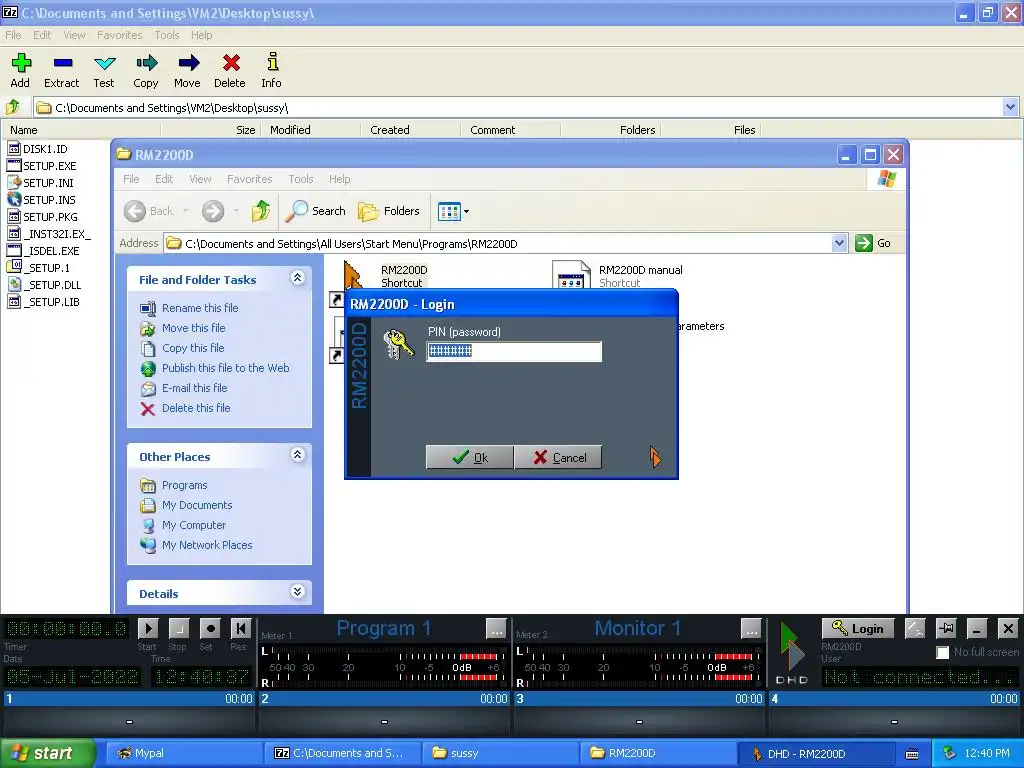Click Publish this file to the Web
1024x768 pixels.
225,368
